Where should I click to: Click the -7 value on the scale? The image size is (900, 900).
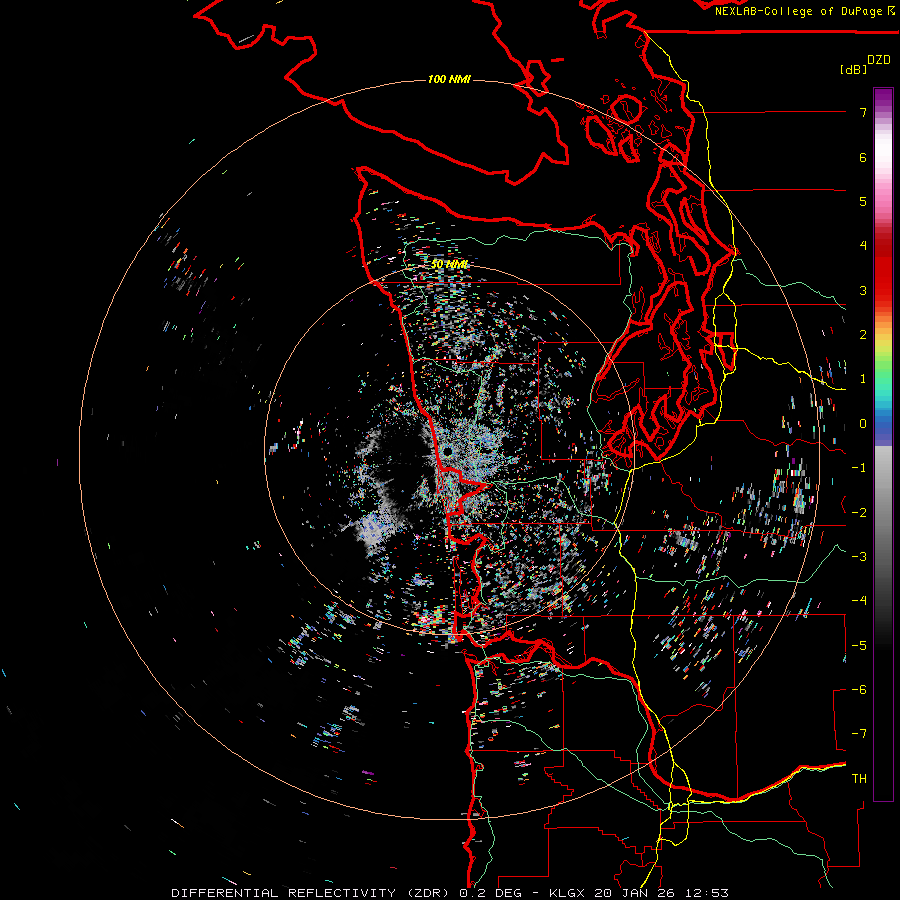pos(859,734)
